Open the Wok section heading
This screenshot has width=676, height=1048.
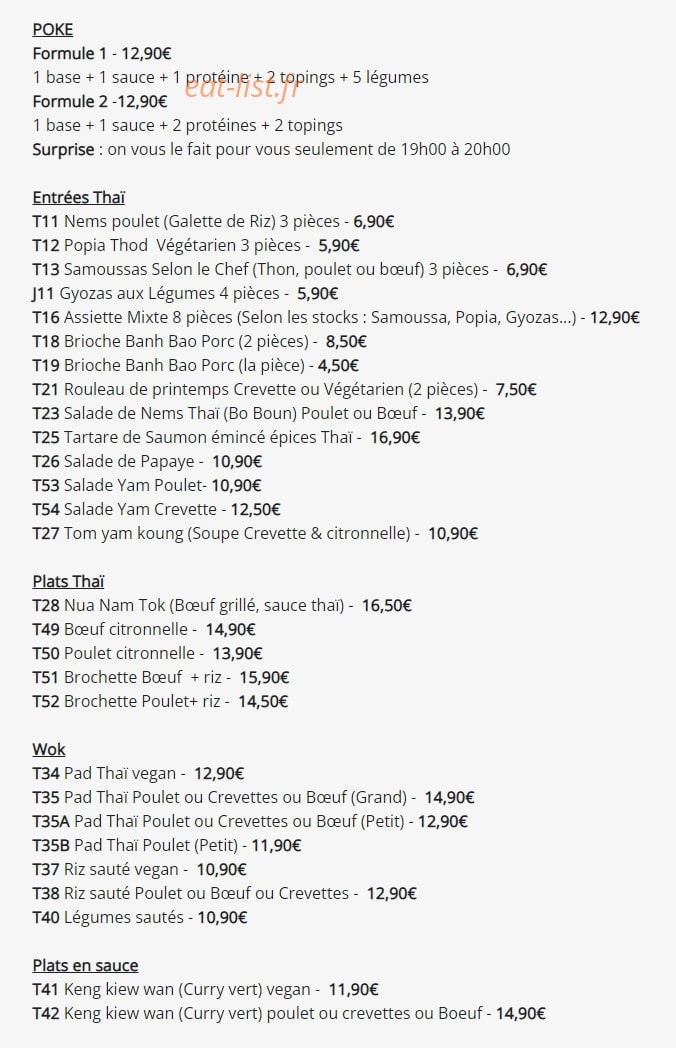49,750
